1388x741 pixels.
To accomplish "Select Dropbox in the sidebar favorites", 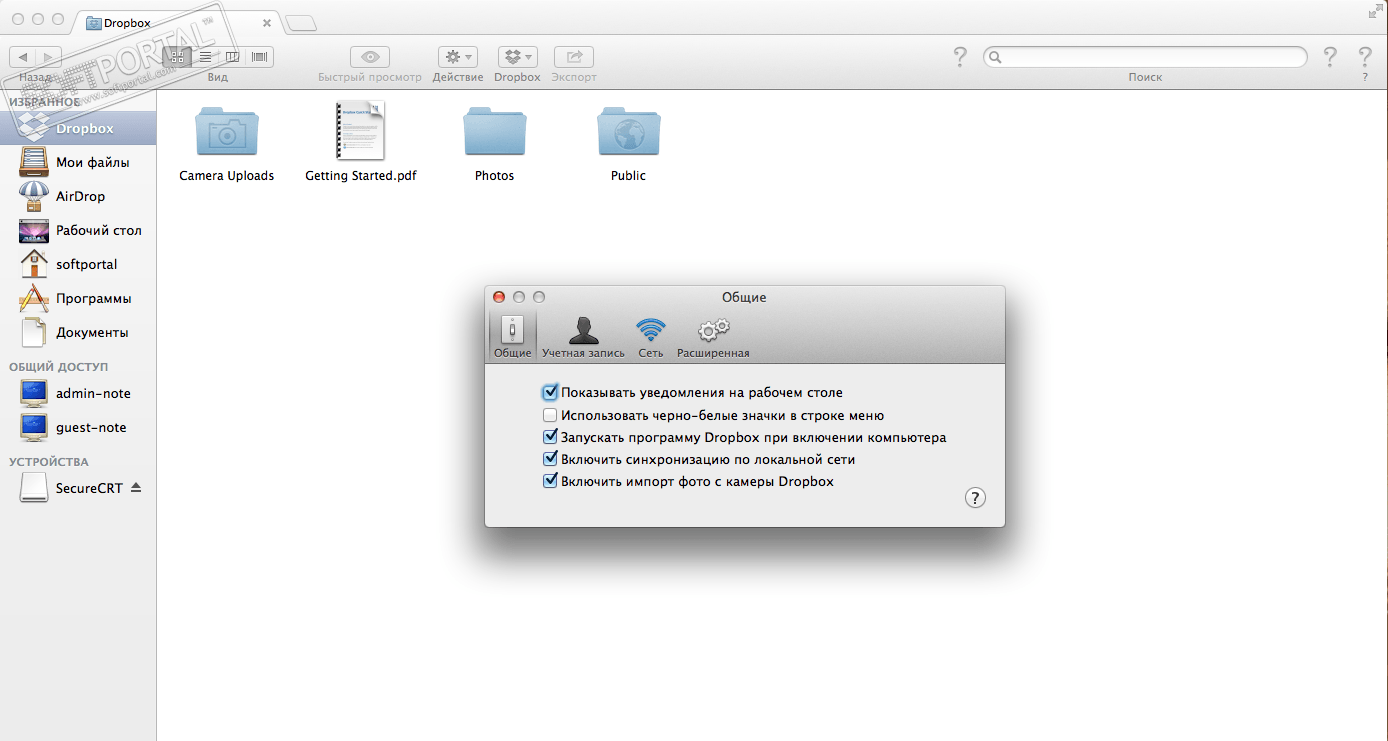I will [78, 128].
